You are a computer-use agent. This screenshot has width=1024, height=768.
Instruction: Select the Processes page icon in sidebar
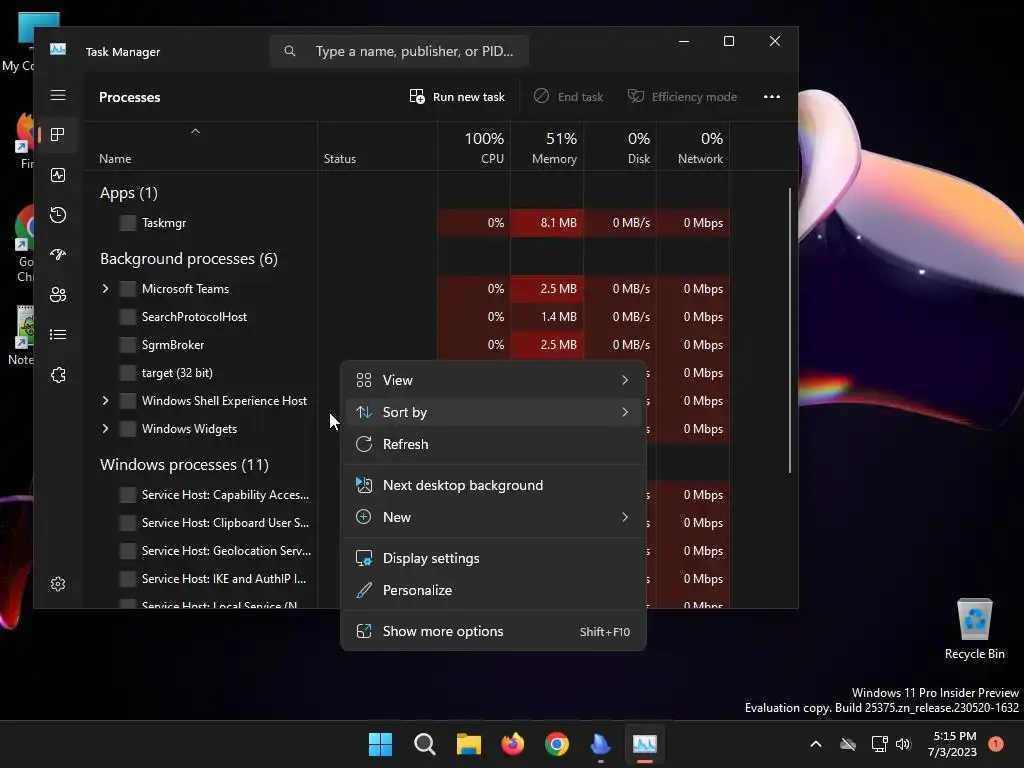pyautogui.click(x=58, y=135)
